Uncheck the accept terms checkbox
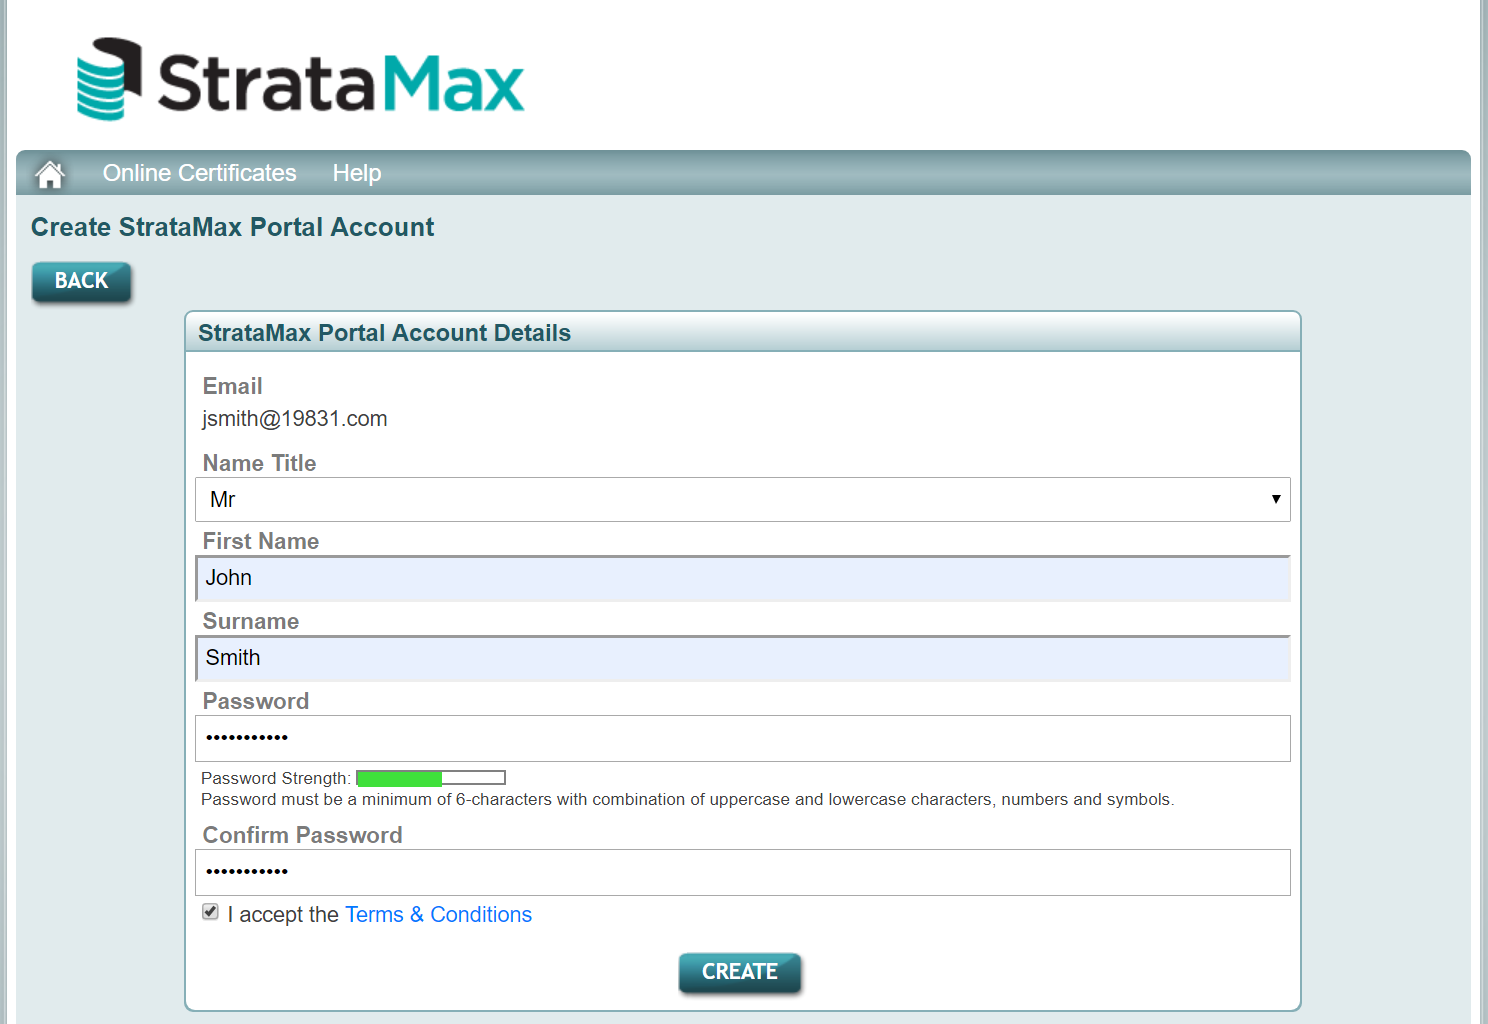Image resolution: width=1488 pixels, height=1024 pixels. click(x=210, y=912)
